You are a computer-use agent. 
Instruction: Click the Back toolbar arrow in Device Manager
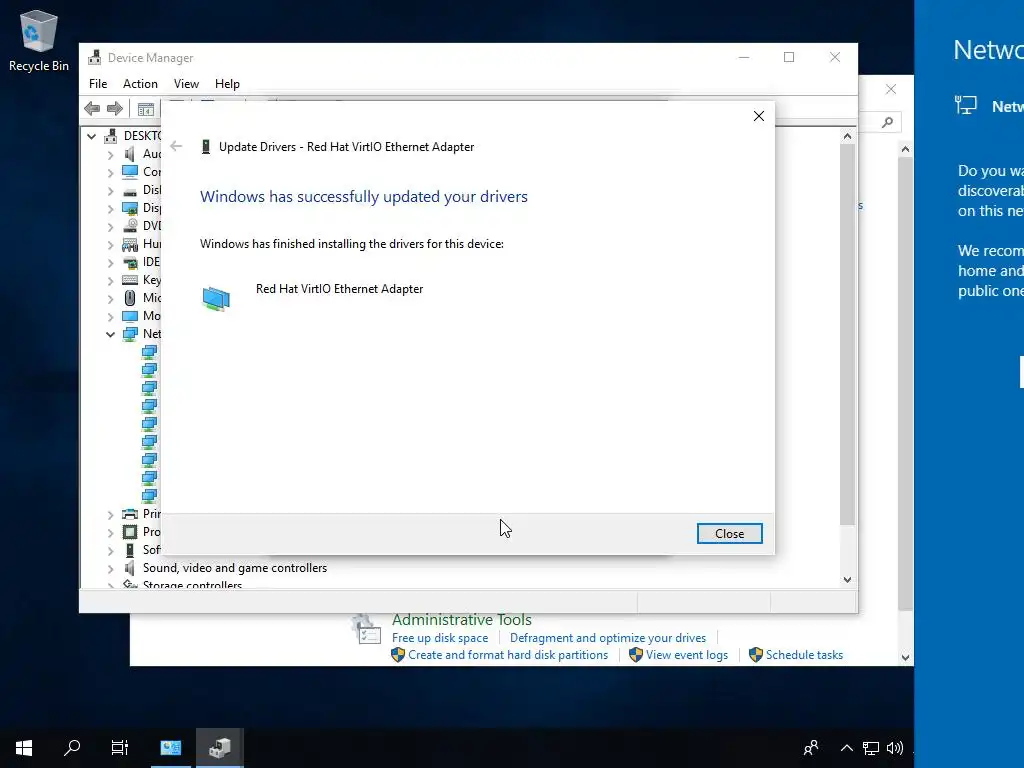click(92, 108)
